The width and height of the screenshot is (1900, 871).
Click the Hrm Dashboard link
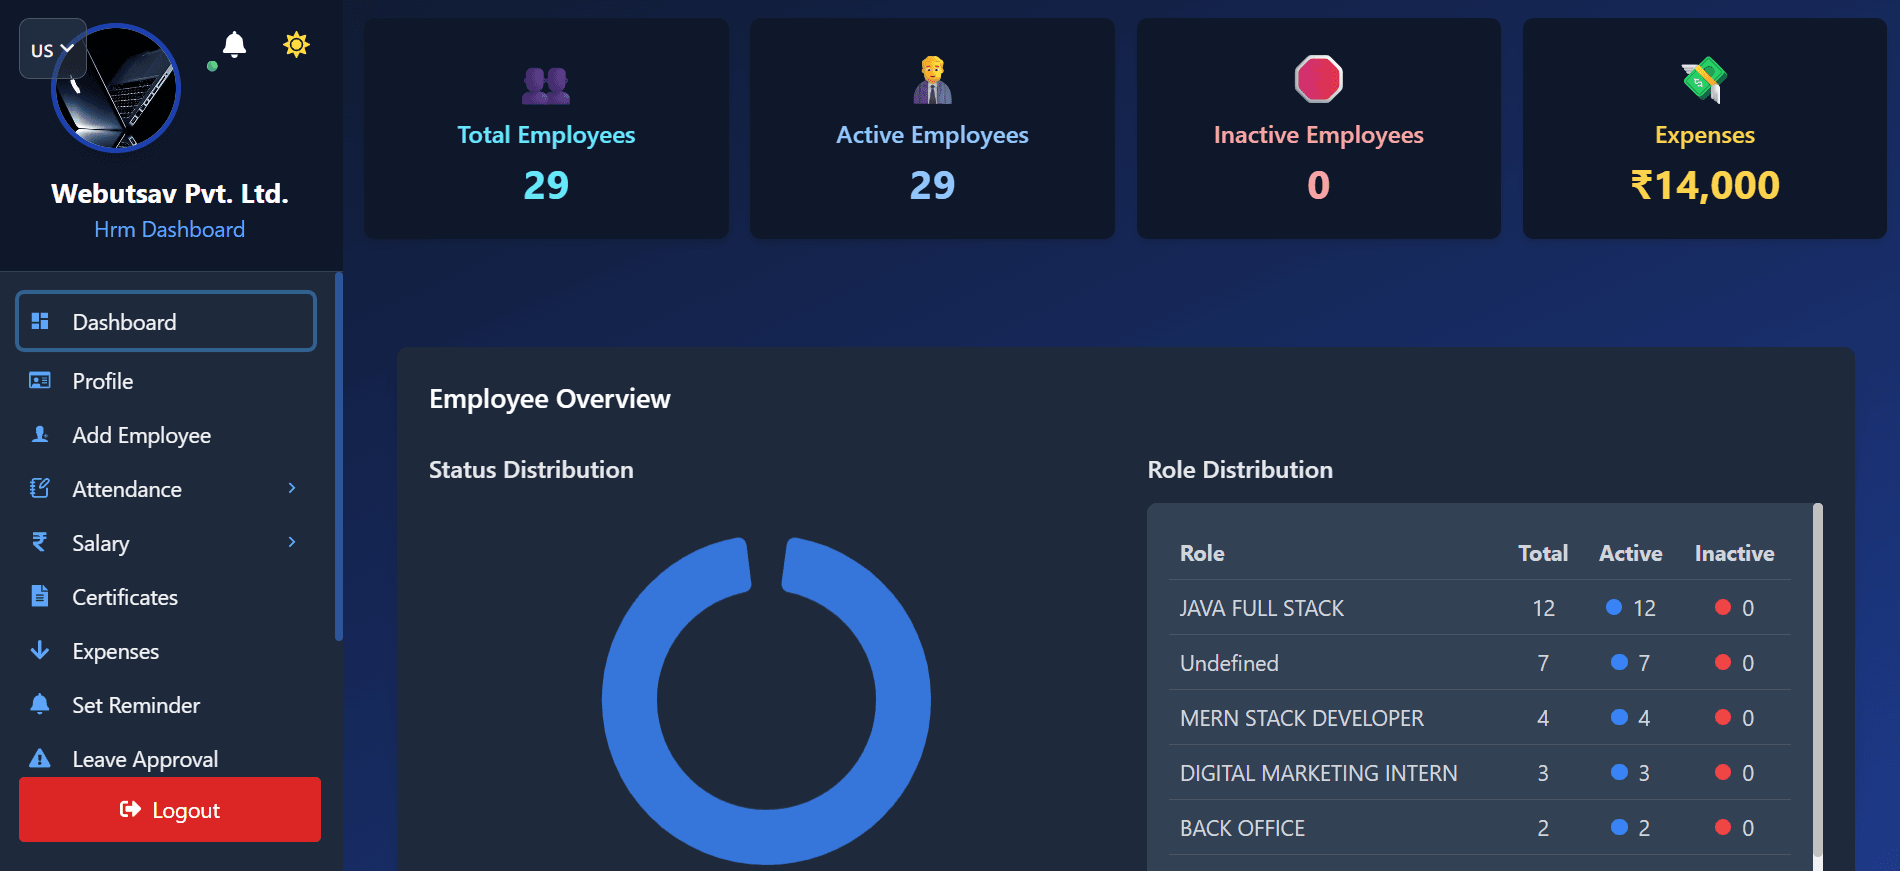(x=169, y=230)
